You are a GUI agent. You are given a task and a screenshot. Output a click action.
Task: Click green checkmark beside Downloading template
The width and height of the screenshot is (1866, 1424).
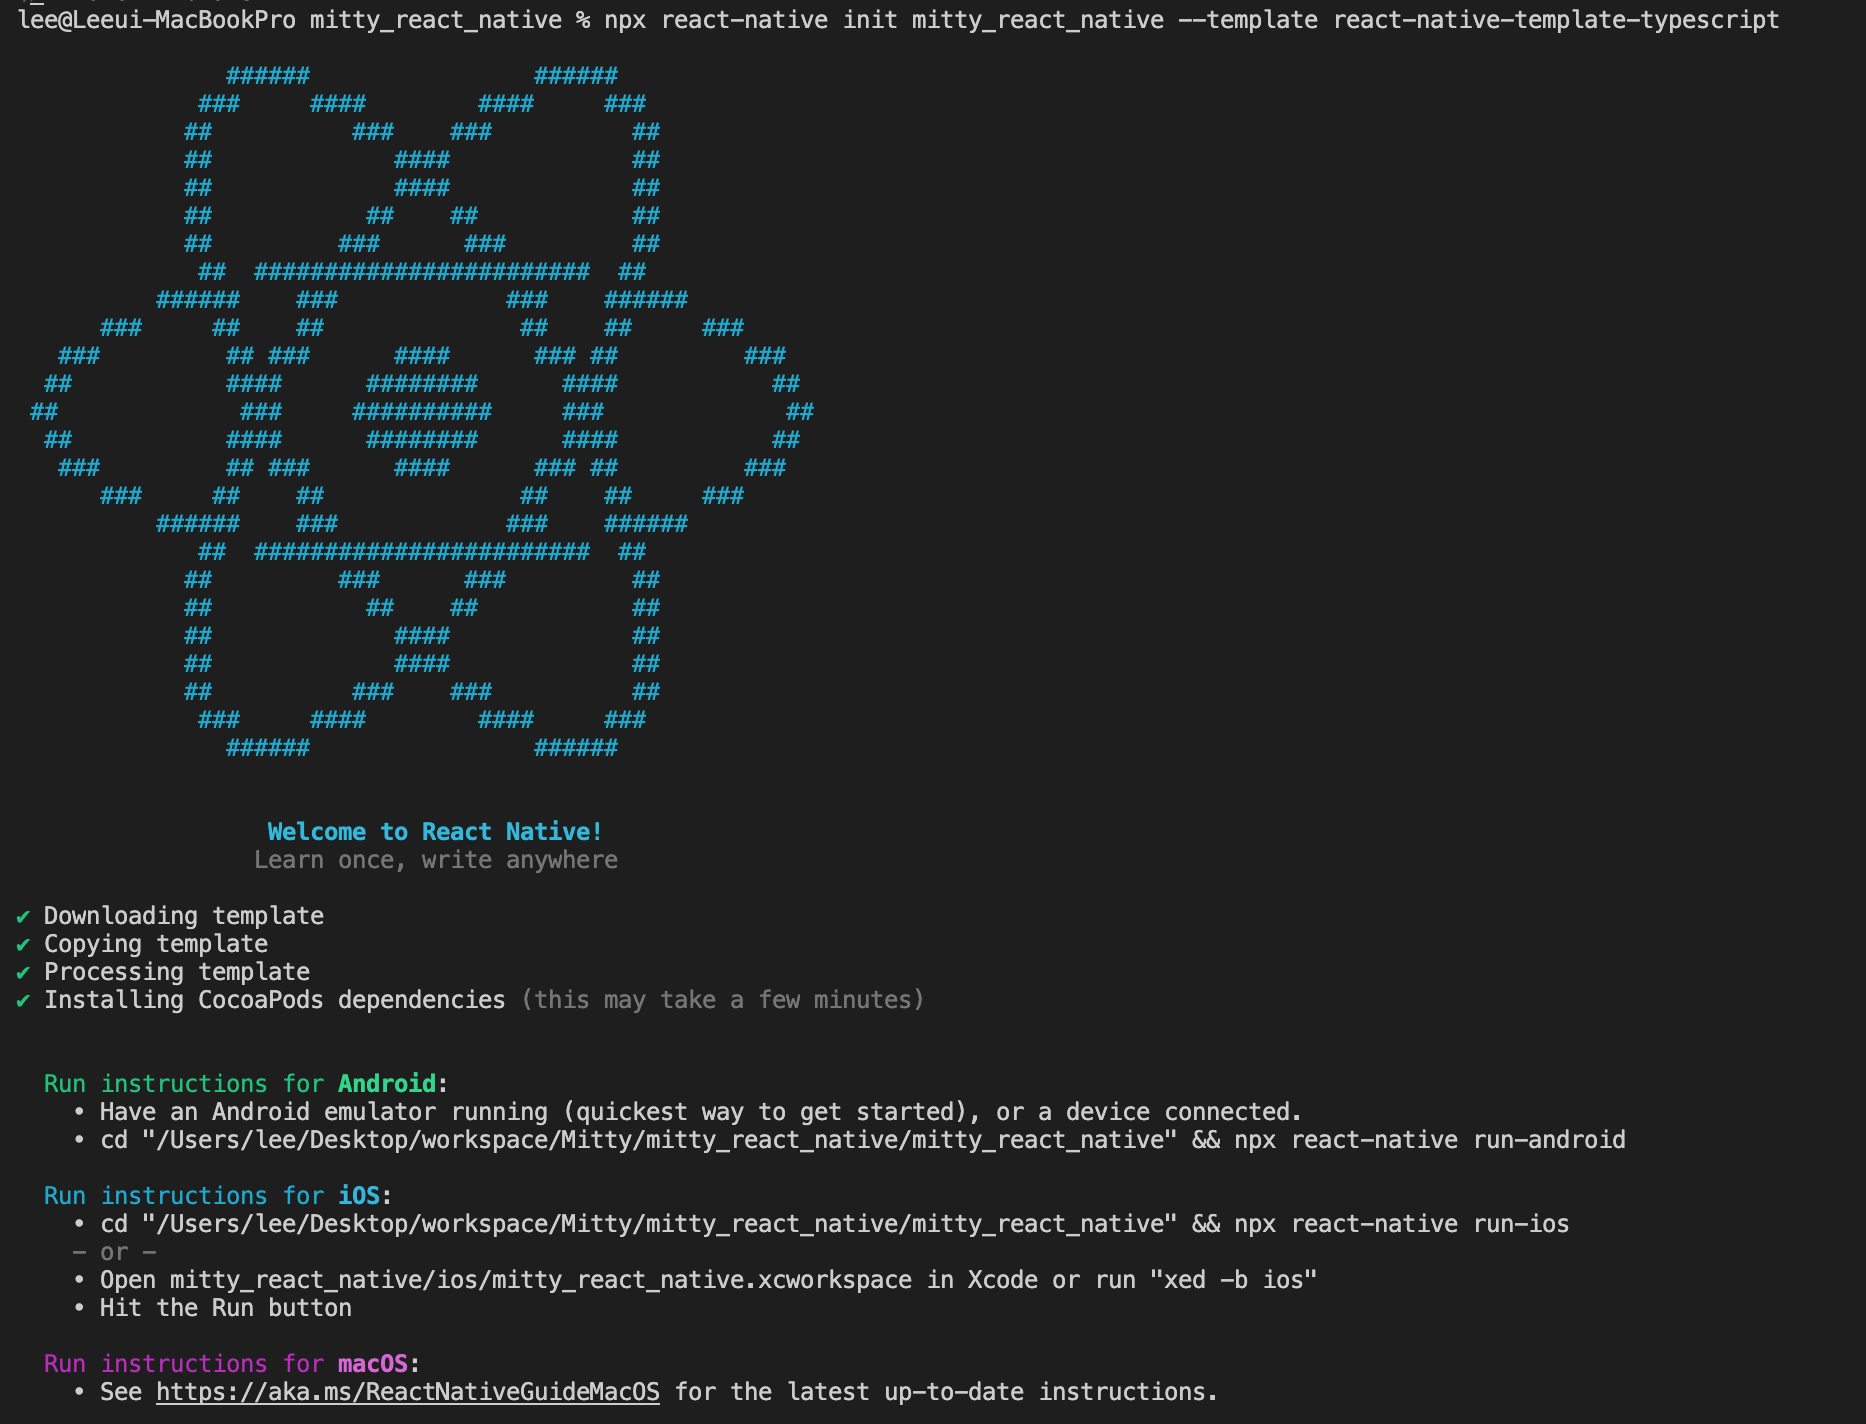[x=23, y=916]
